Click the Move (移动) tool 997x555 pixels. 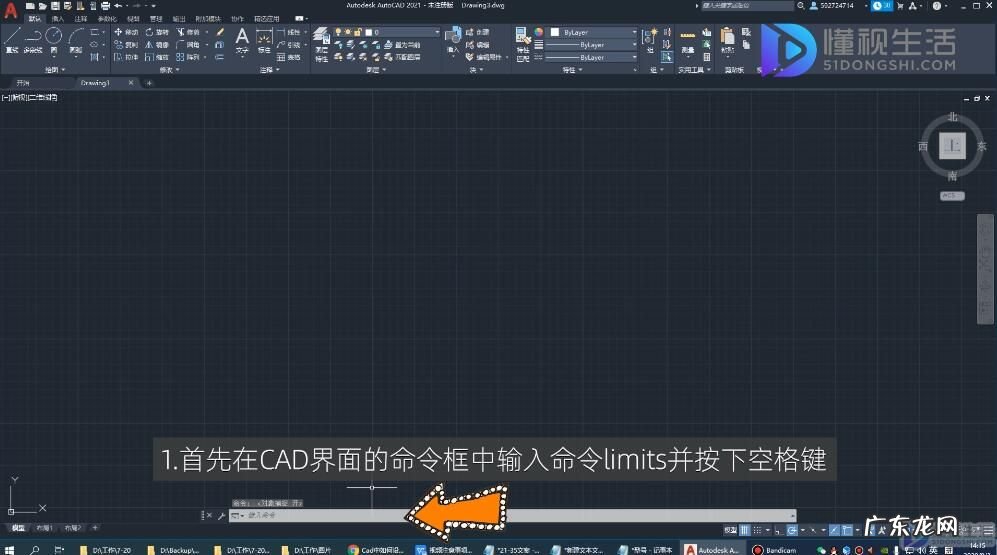tap(126, 32)
